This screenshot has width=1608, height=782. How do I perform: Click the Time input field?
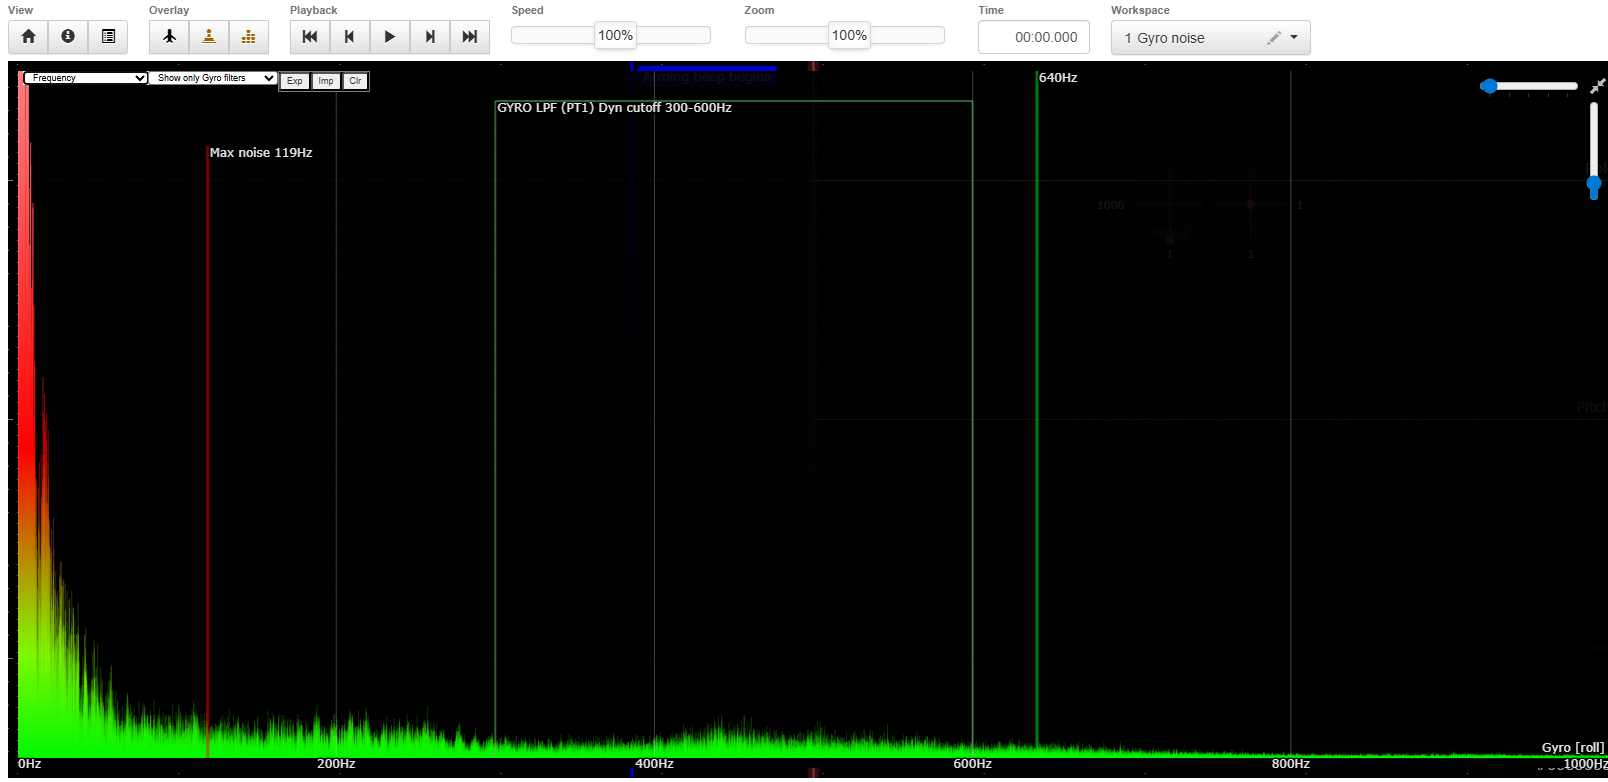tap(1034, 37)
